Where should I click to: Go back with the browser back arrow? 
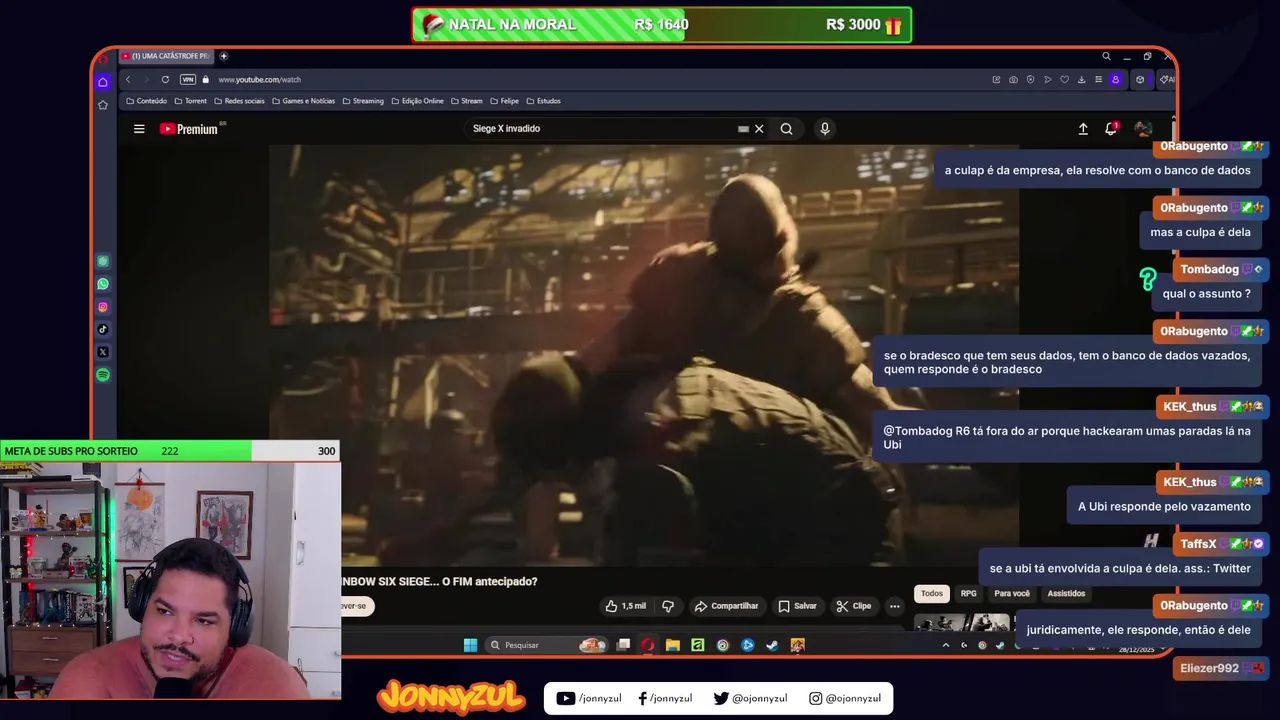(x=127, y=79)
